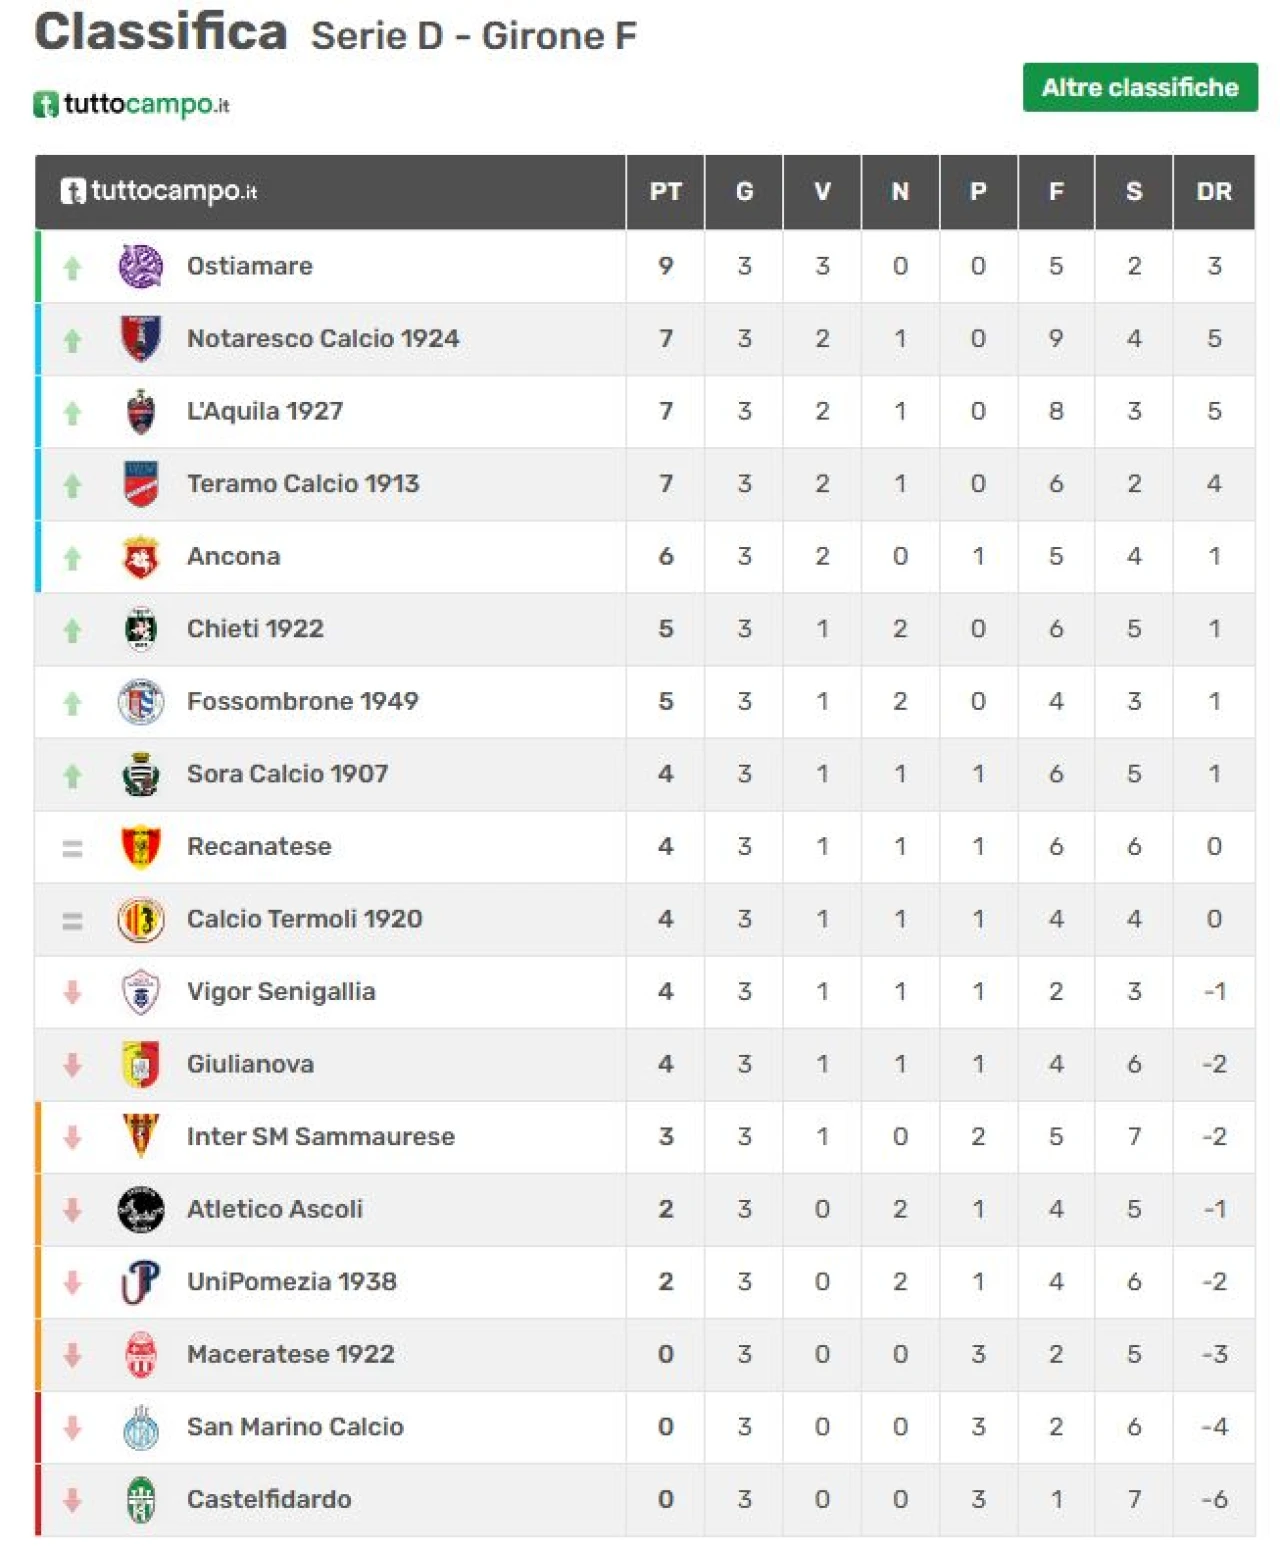Click the Giulianova team name

pos(250,1064)
